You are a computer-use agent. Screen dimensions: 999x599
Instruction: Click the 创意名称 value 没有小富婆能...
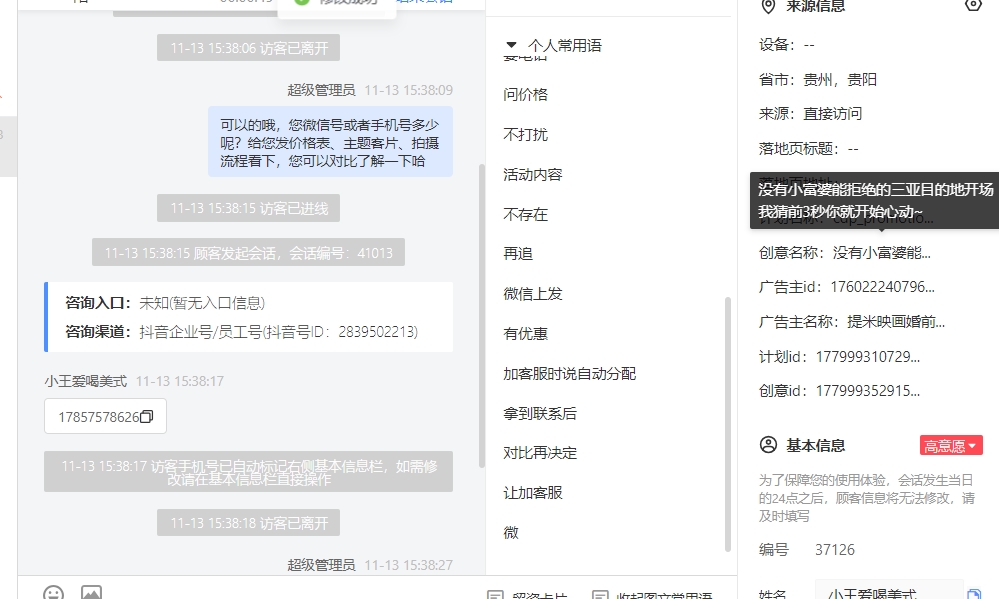click(882, 253)
